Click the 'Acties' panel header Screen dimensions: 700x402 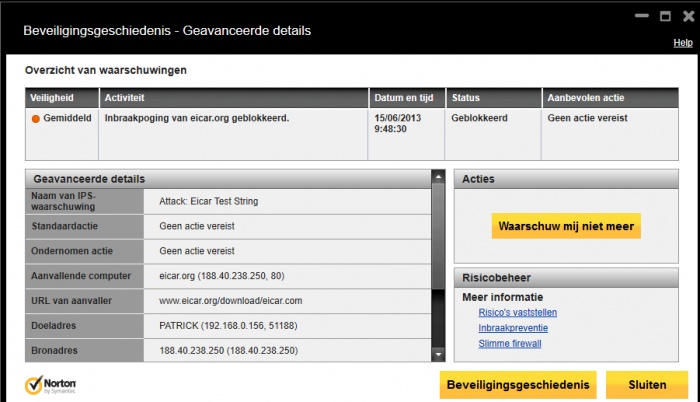click(566, 179)
